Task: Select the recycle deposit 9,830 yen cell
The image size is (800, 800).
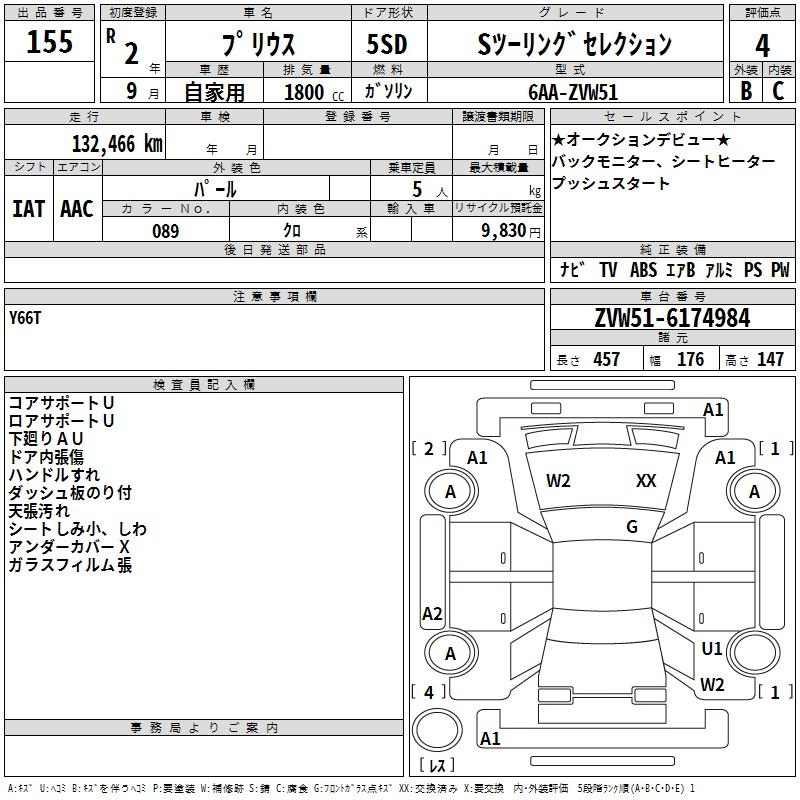Action: [498, 231]
